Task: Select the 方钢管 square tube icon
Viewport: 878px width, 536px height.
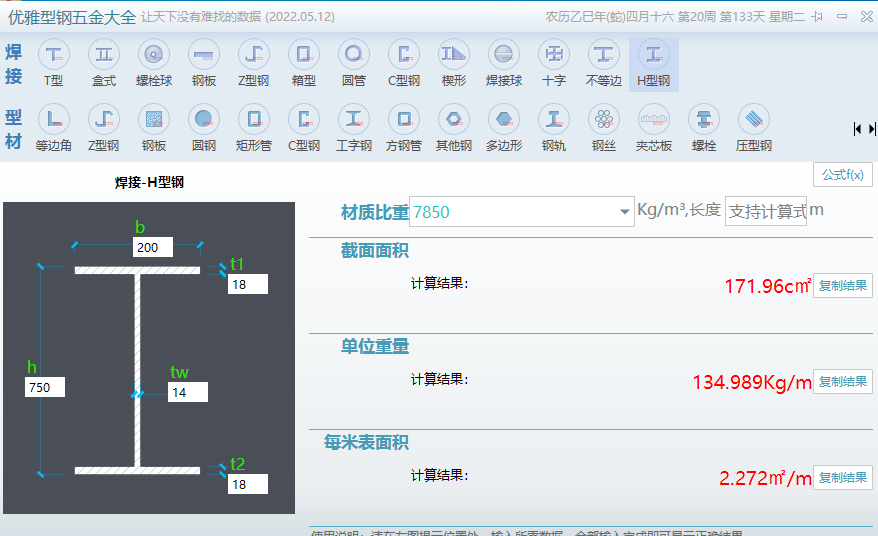Action: (404, 128)
